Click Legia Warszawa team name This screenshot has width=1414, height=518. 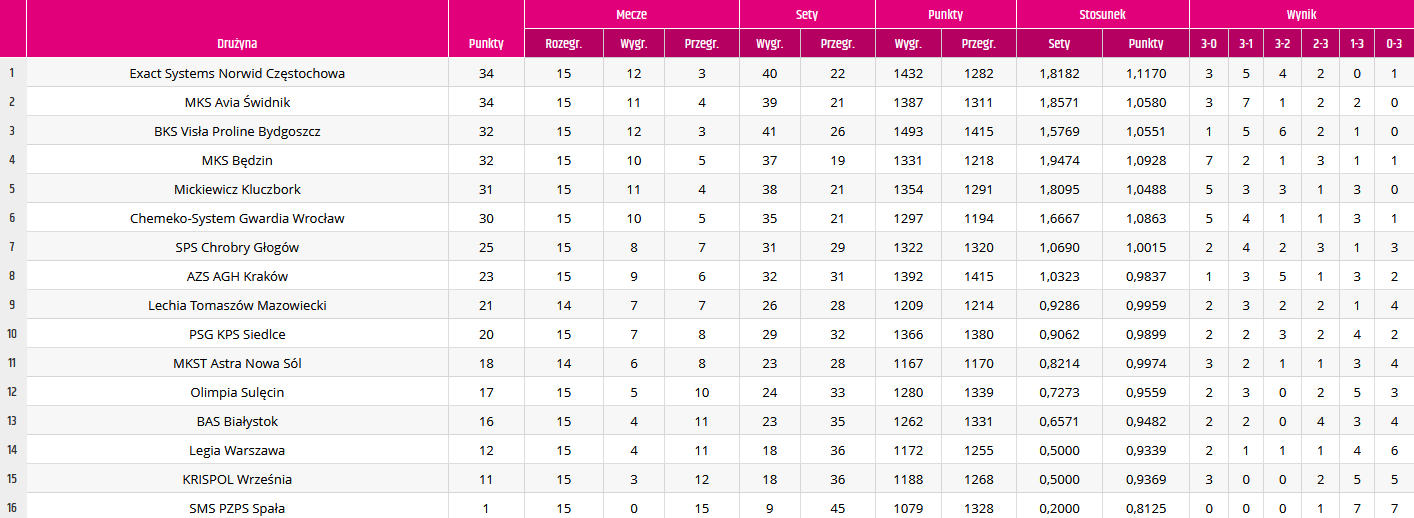pyautogui.click(x=237, y=450)
